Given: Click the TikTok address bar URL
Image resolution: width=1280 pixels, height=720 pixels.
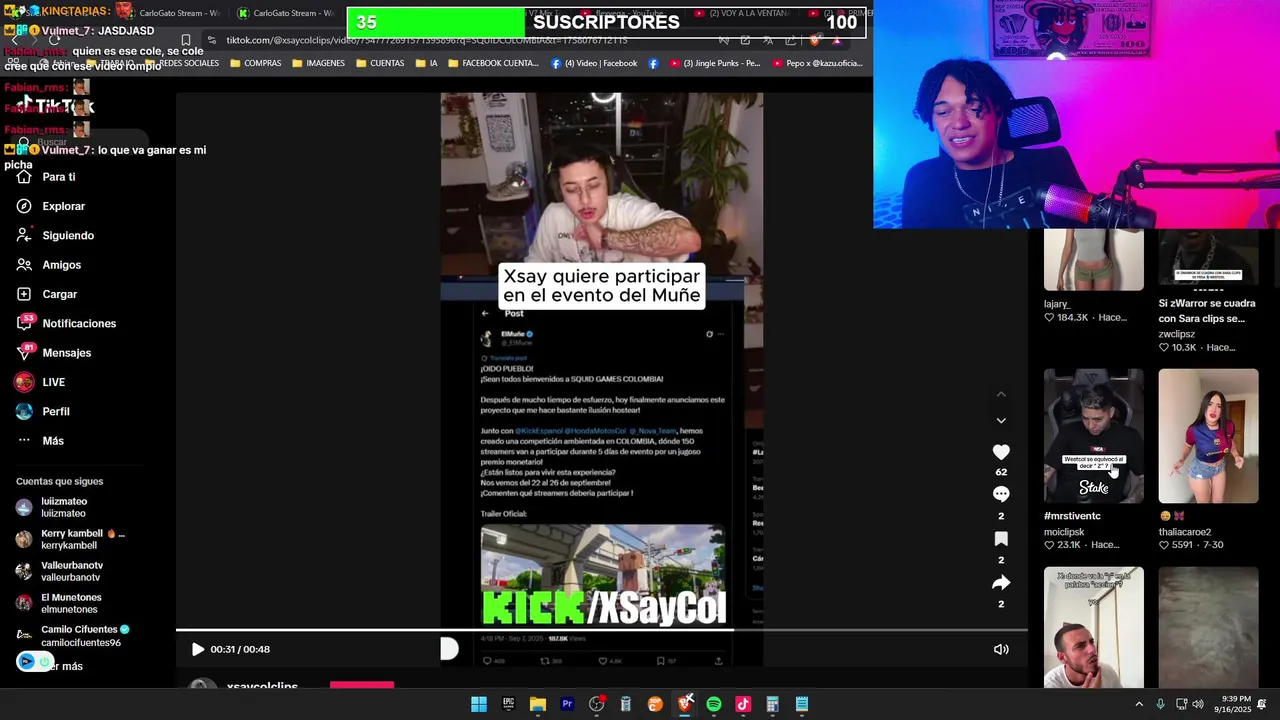Looking at the screenshot, I should [x=427, y=40].
